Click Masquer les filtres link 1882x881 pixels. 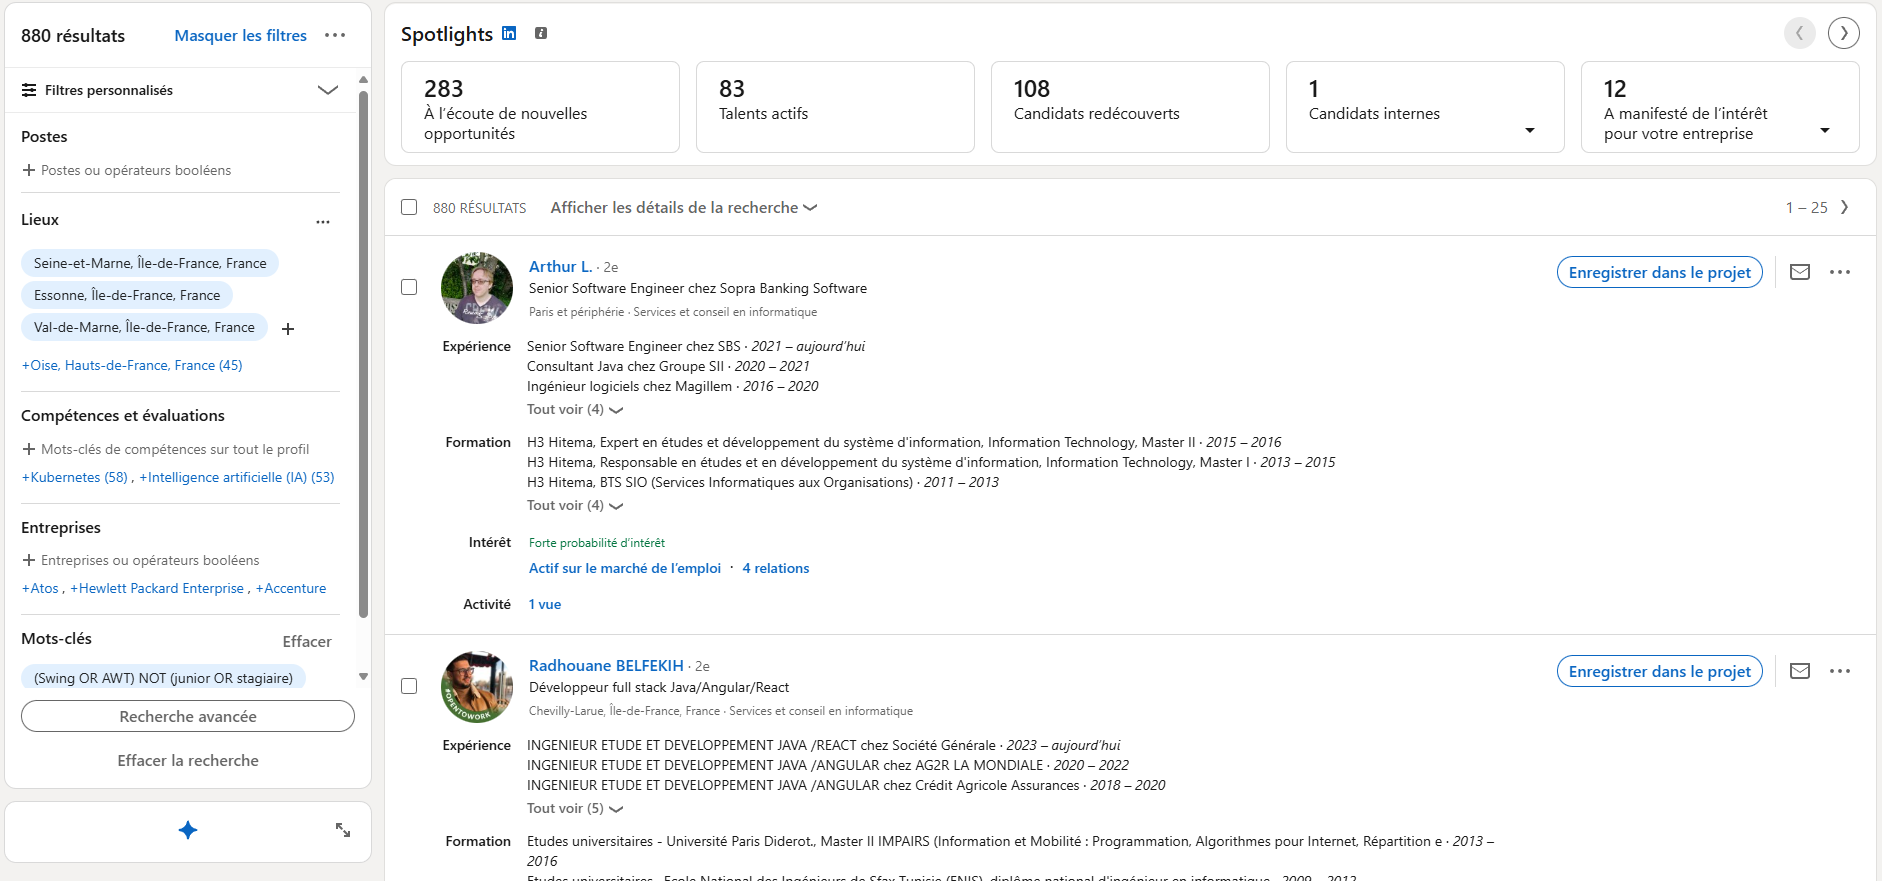[241, 35]
